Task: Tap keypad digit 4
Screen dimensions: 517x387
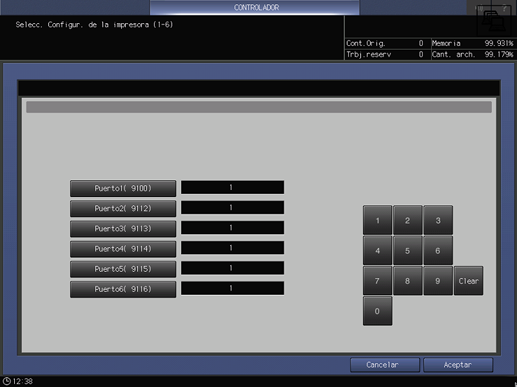Action: click(x=377, y=251)
